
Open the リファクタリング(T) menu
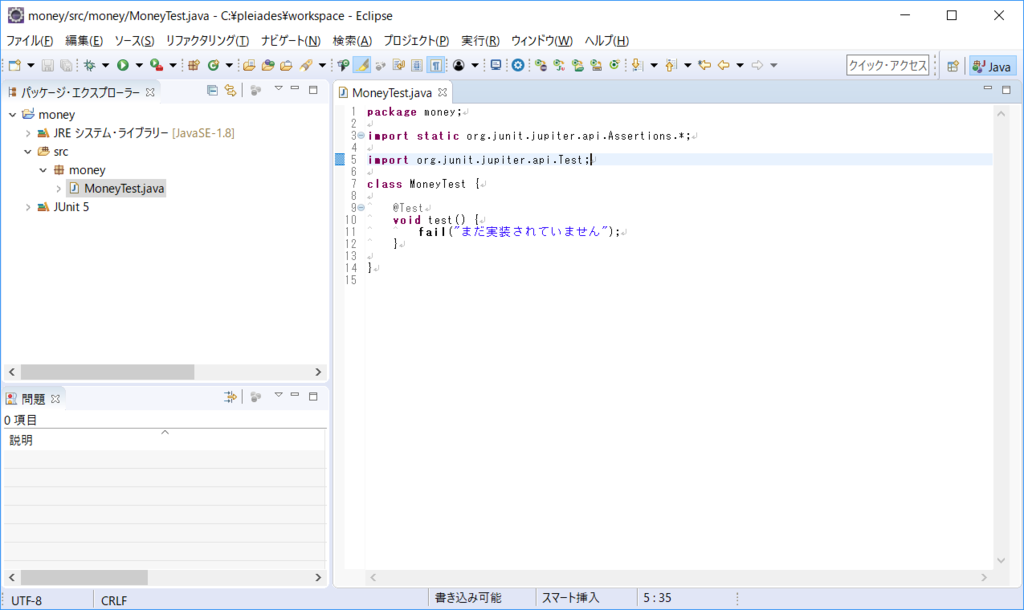point(207,40)
